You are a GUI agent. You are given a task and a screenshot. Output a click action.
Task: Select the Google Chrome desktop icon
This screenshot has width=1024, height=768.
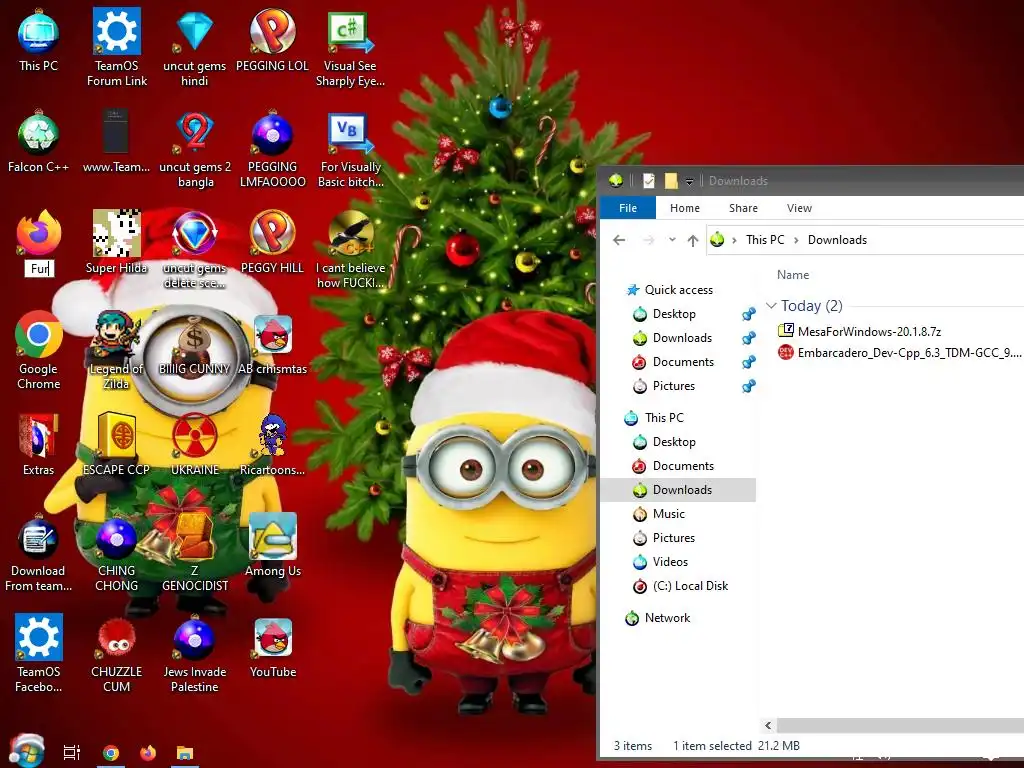pos(39,351)
